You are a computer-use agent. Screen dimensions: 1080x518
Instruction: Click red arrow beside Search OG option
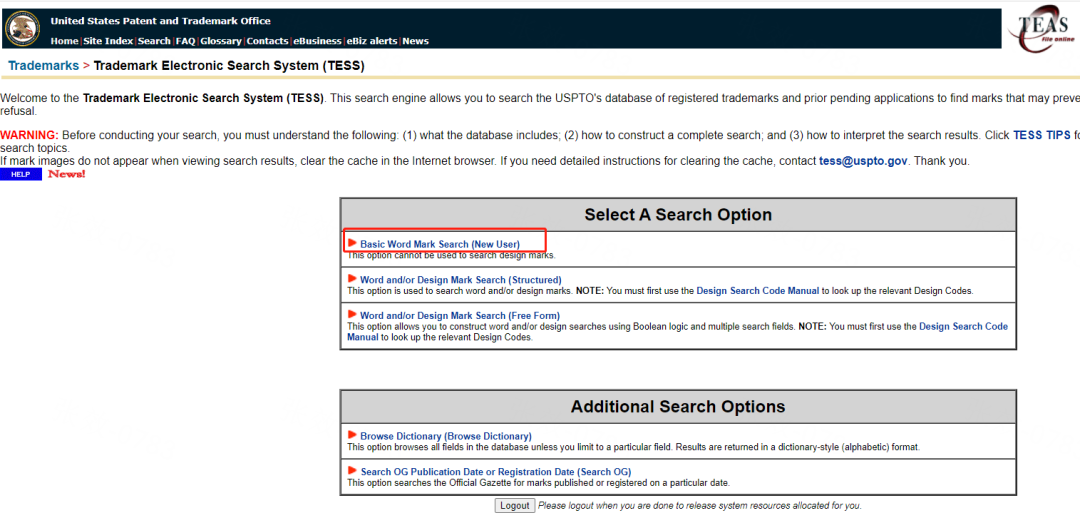pos(353,471)
